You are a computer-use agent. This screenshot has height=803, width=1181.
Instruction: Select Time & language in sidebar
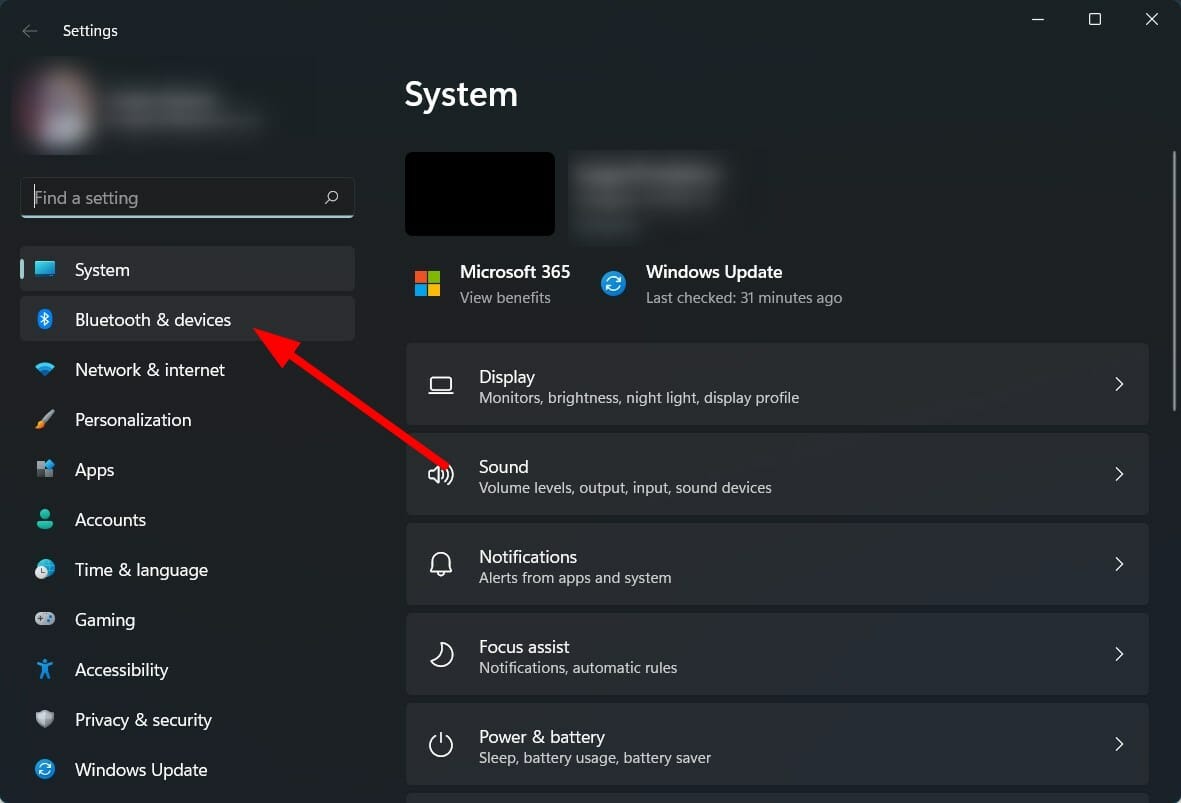click(x=141, y=569)
